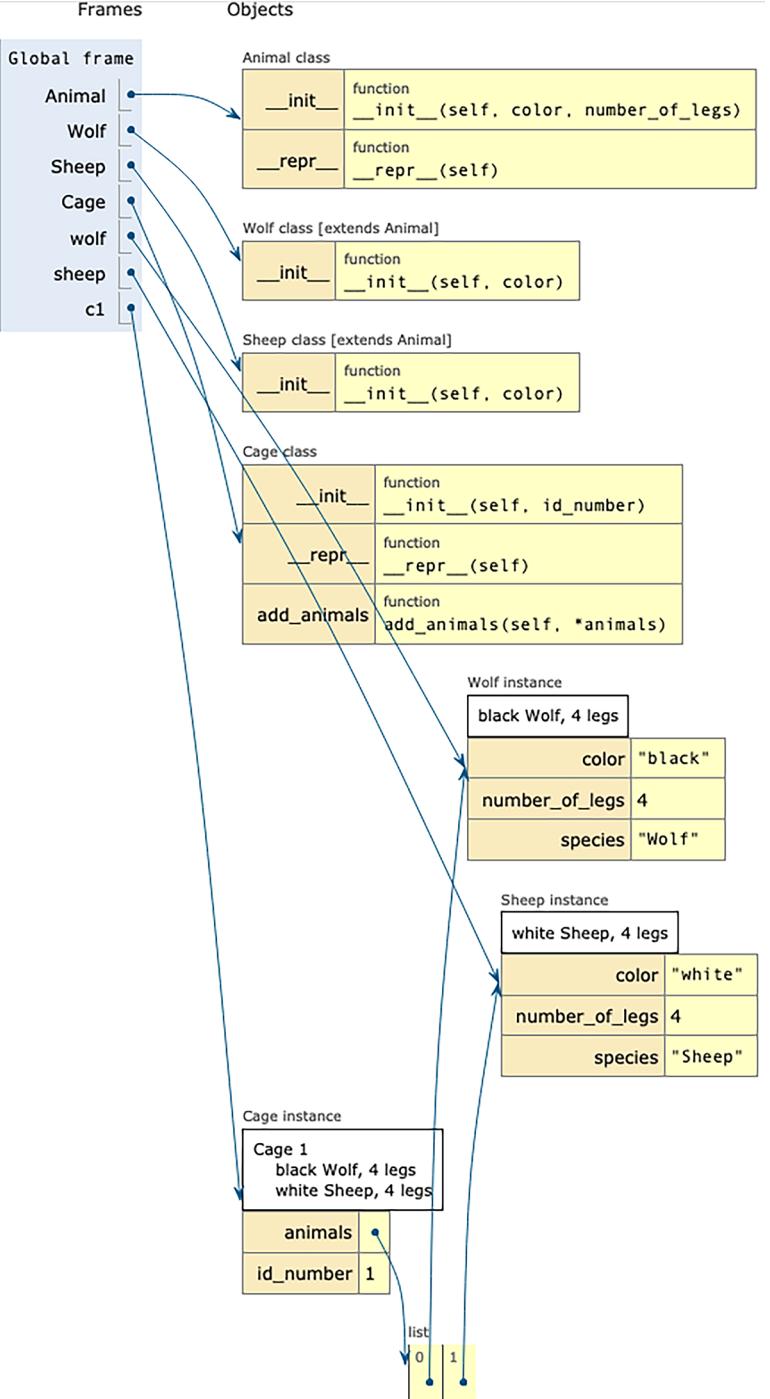Click __init__(self, color, number_of_legs) function text
Viewport: 770px width, 1399px height.
pos(546,110)
